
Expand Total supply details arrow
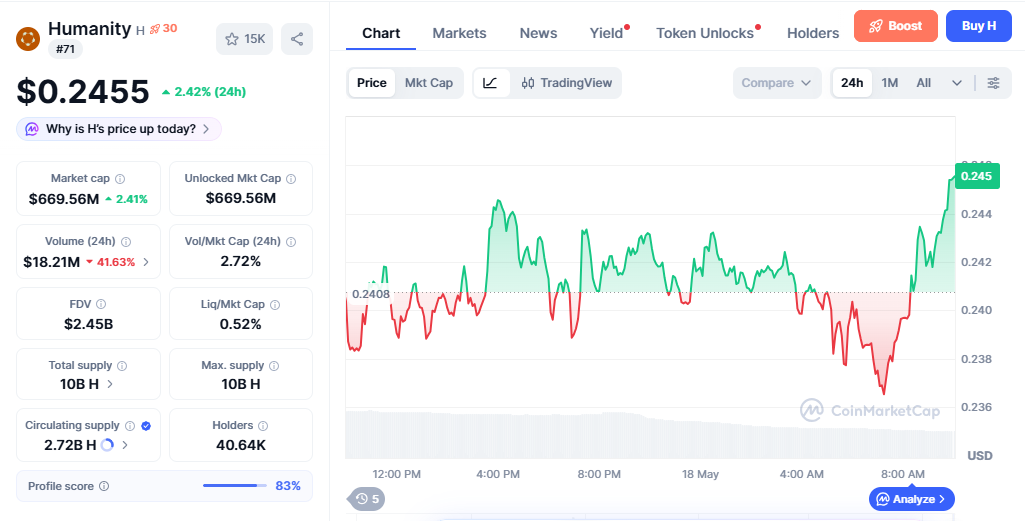click(x=110, y=384)
